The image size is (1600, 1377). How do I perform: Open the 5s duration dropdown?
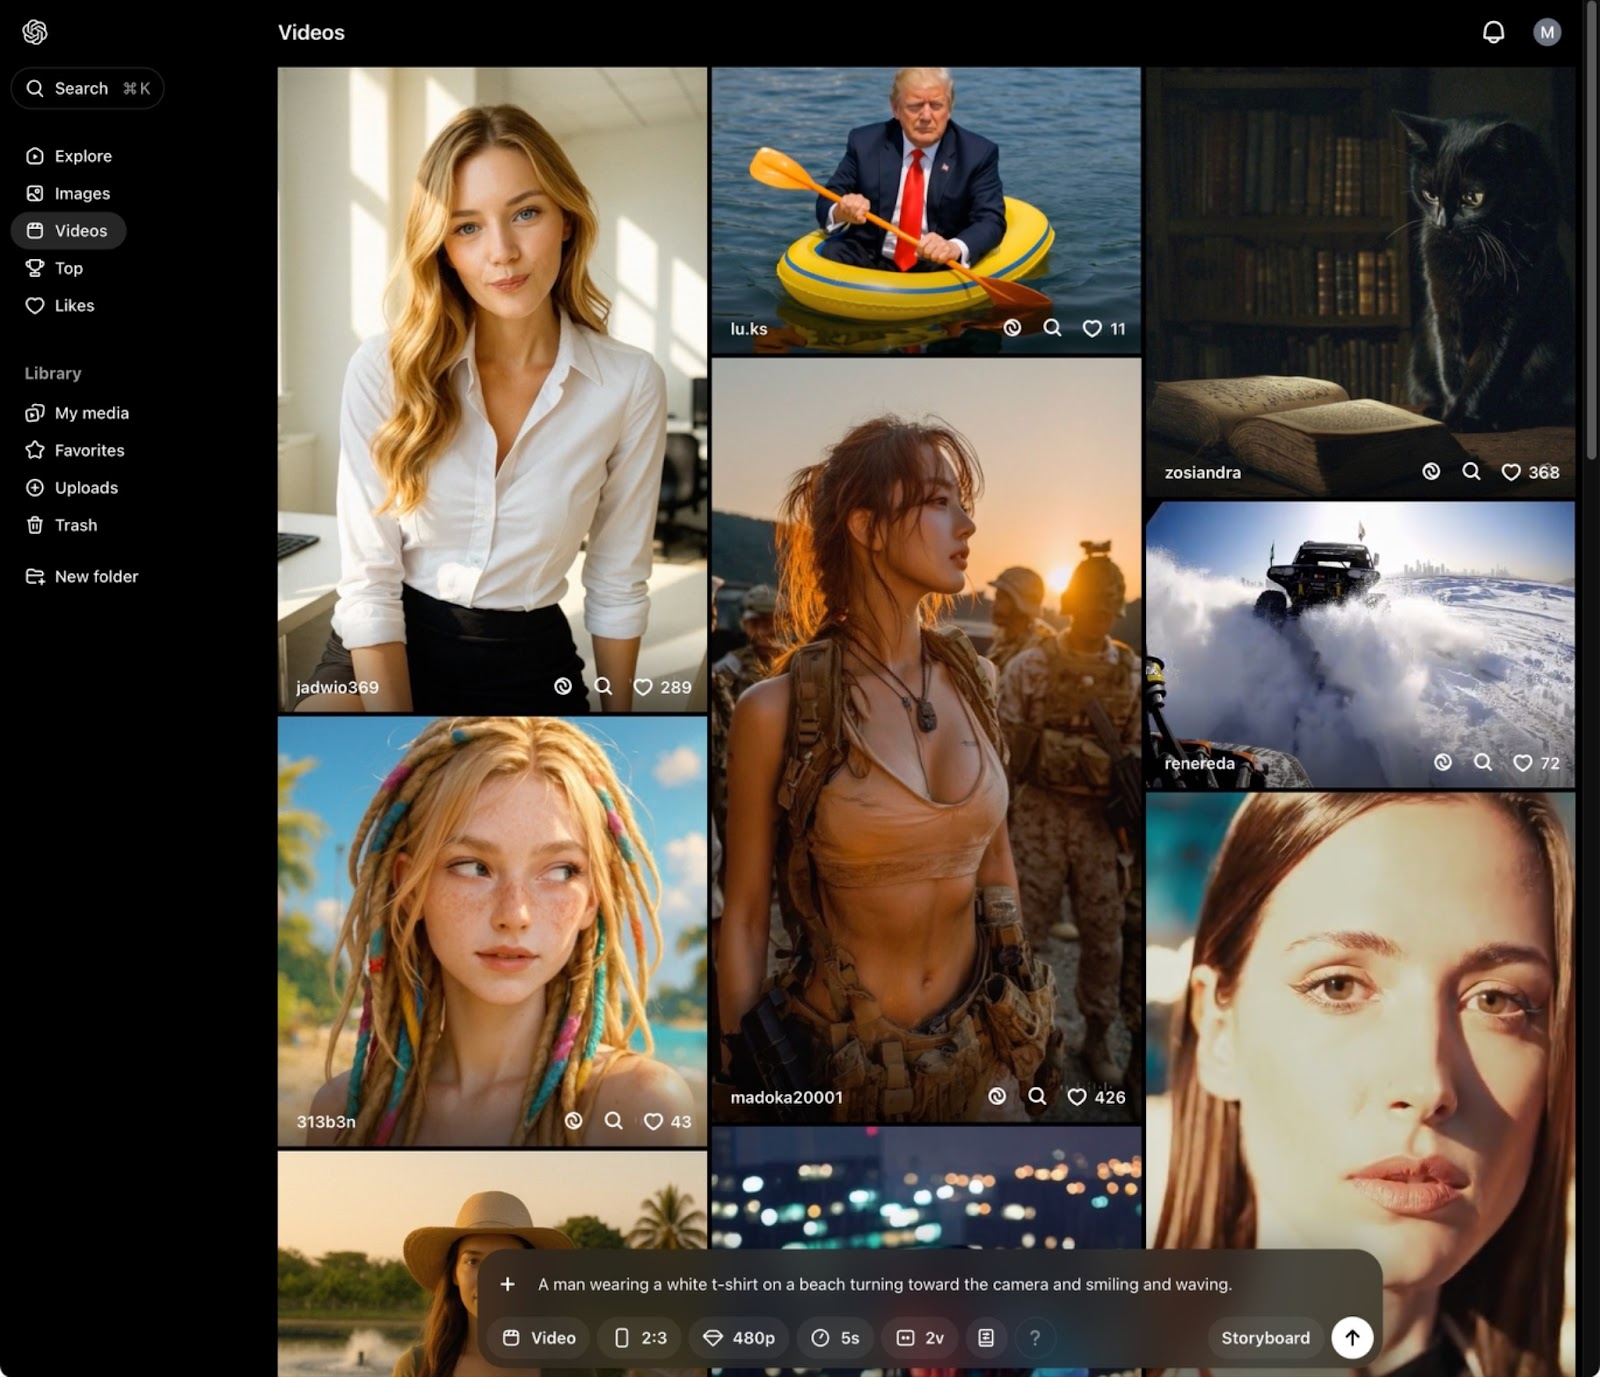click(835, 1338)
